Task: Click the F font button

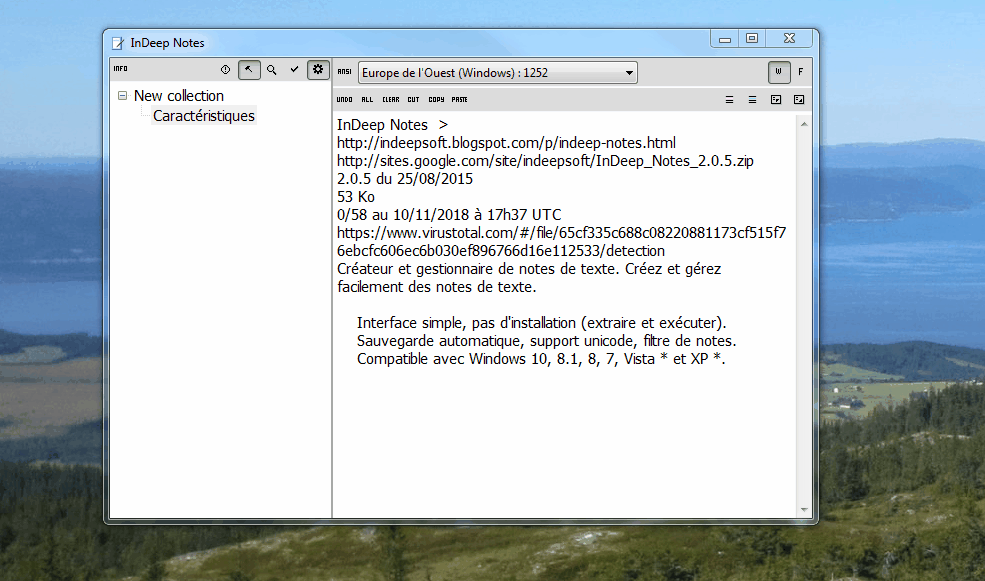Action: (x=800, y=72)
